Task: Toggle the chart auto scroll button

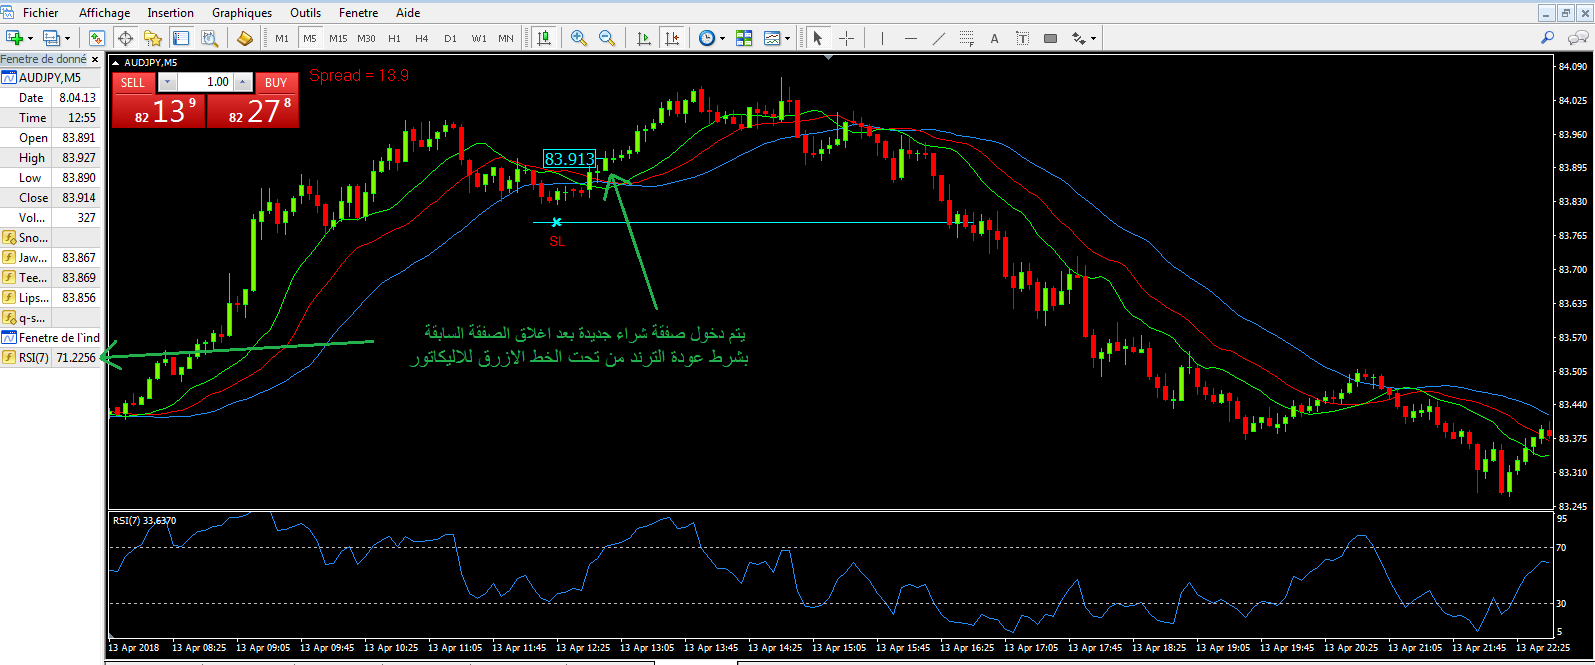Action: [643, 38]
